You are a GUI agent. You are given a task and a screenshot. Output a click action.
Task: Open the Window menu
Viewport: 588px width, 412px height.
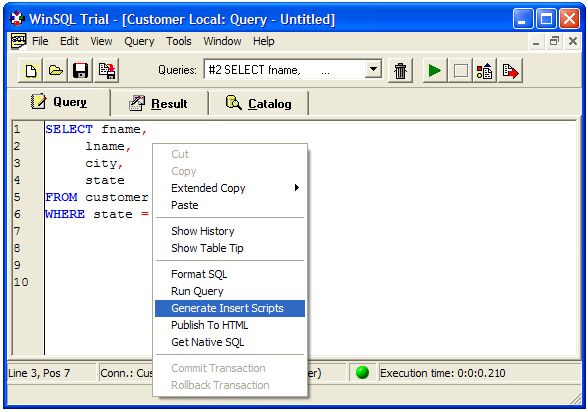(x=222, y=41)
